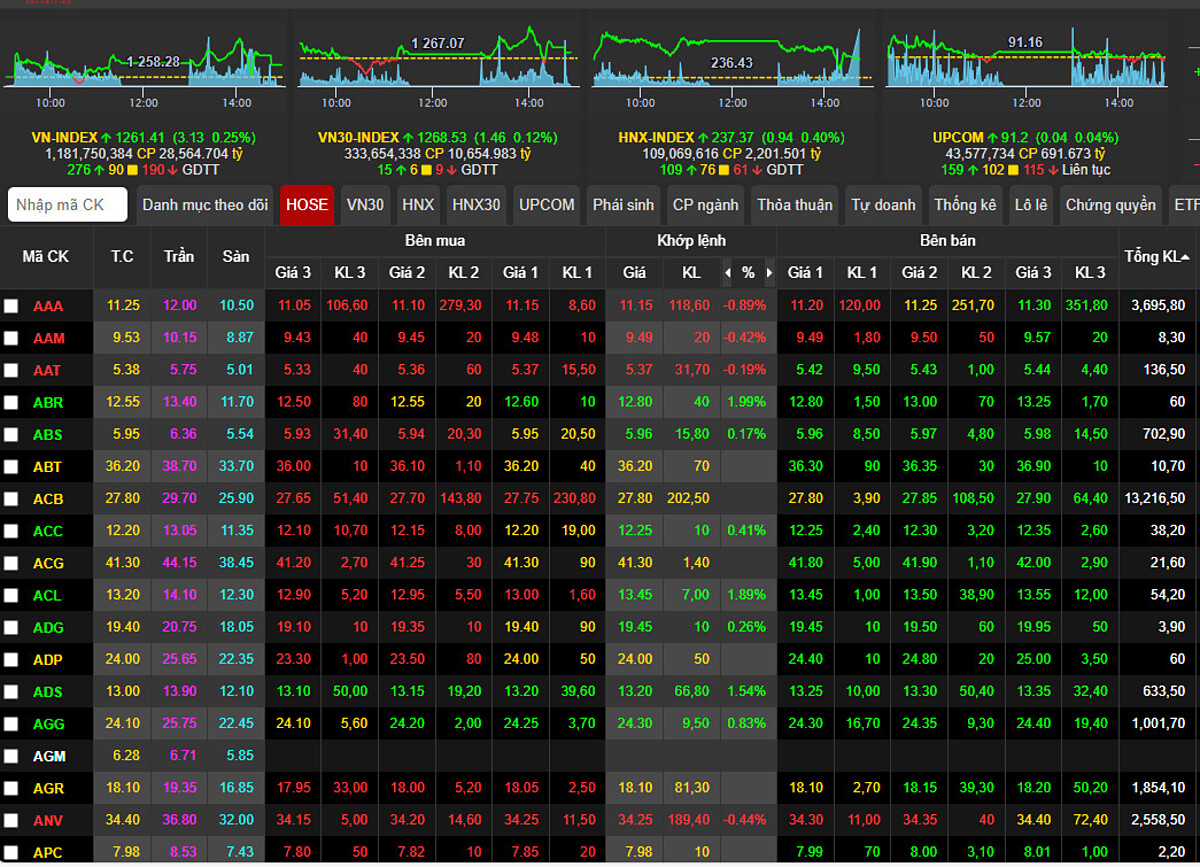Select the ANV row checkbox

(11, 821)
